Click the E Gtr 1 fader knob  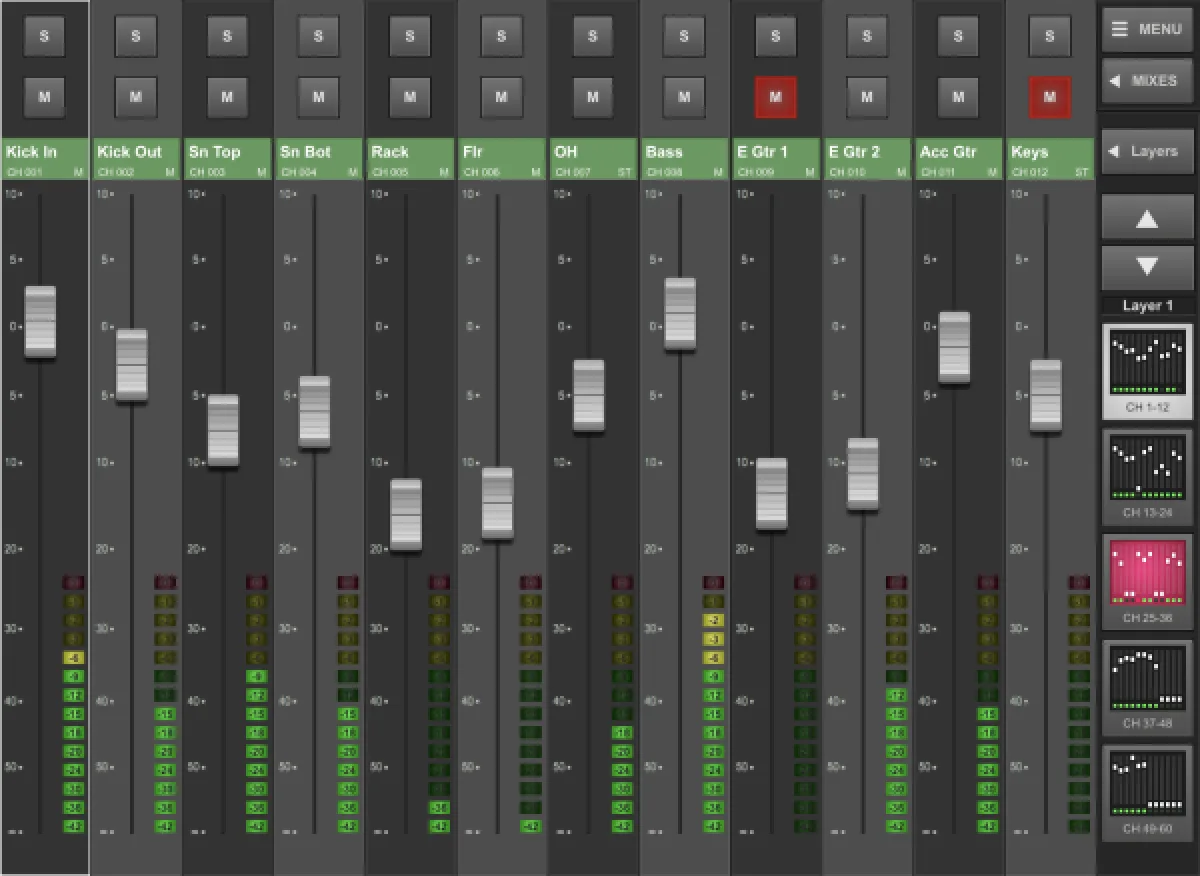[x=771, y=494]
